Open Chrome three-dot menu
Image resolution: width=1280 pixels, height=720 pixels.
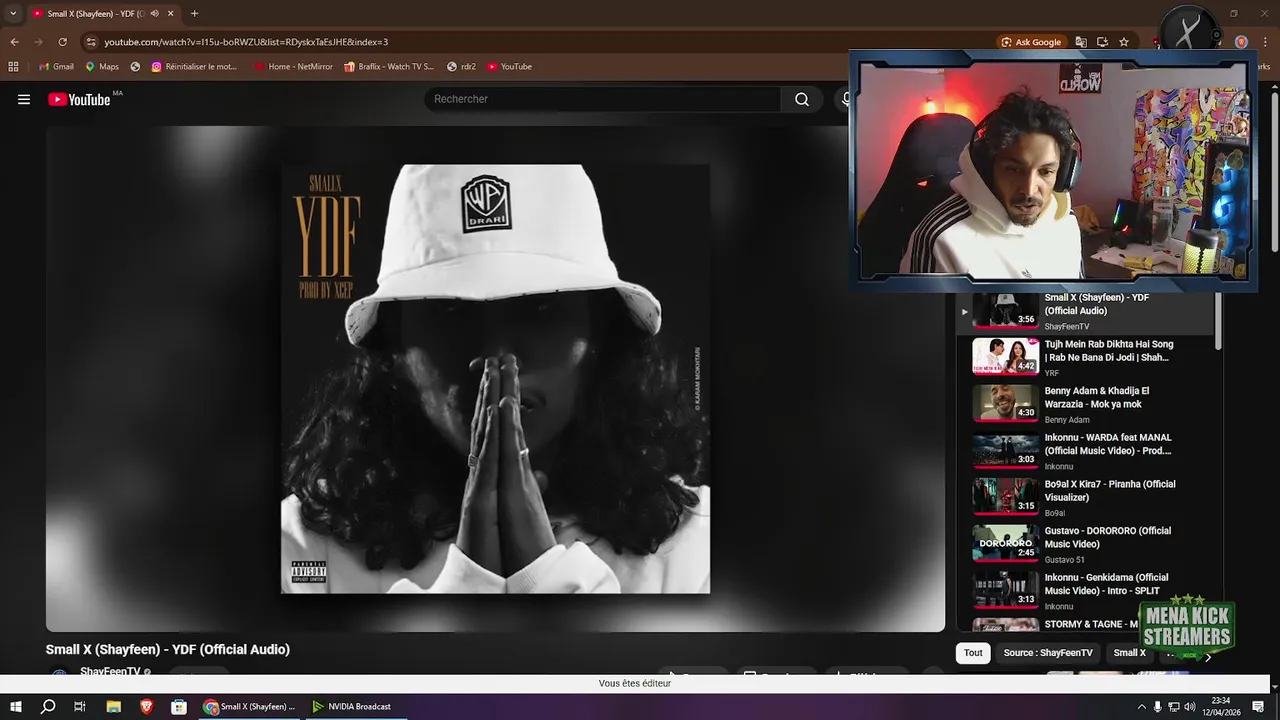(1267, 42)
